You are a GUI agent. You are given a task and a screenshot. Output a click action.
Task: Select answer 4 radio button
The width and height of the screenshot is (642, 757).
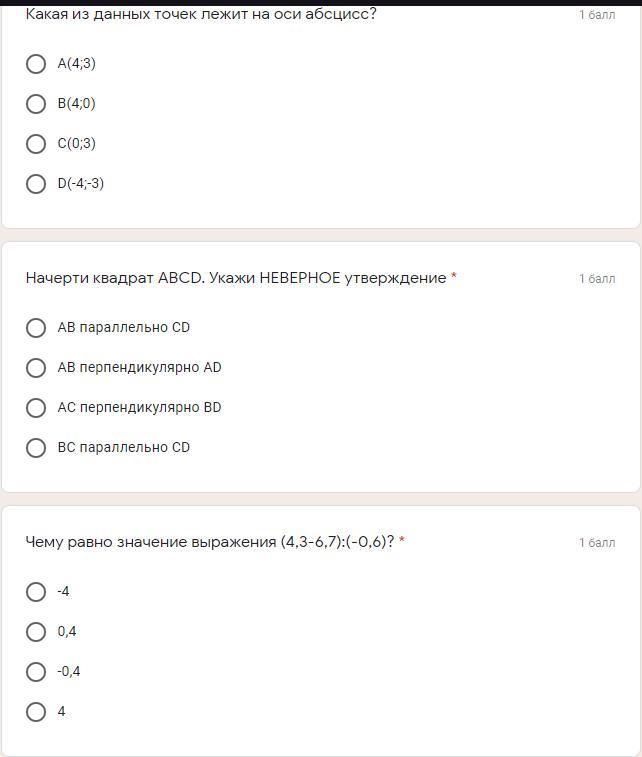pyautogui.click(x=36, y=712)
